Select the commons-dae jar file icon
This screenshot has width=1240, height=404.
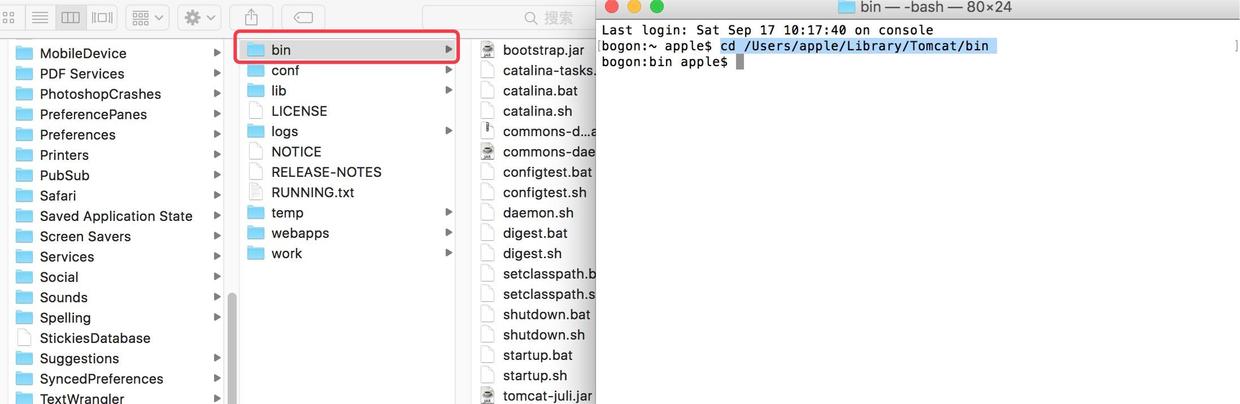(487, 152)
